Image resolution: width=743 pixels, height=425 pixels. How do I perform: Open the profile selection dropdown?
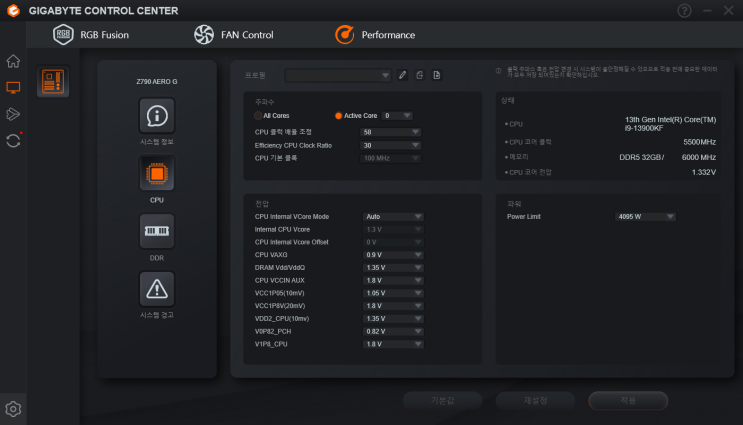tap(338, 75)
